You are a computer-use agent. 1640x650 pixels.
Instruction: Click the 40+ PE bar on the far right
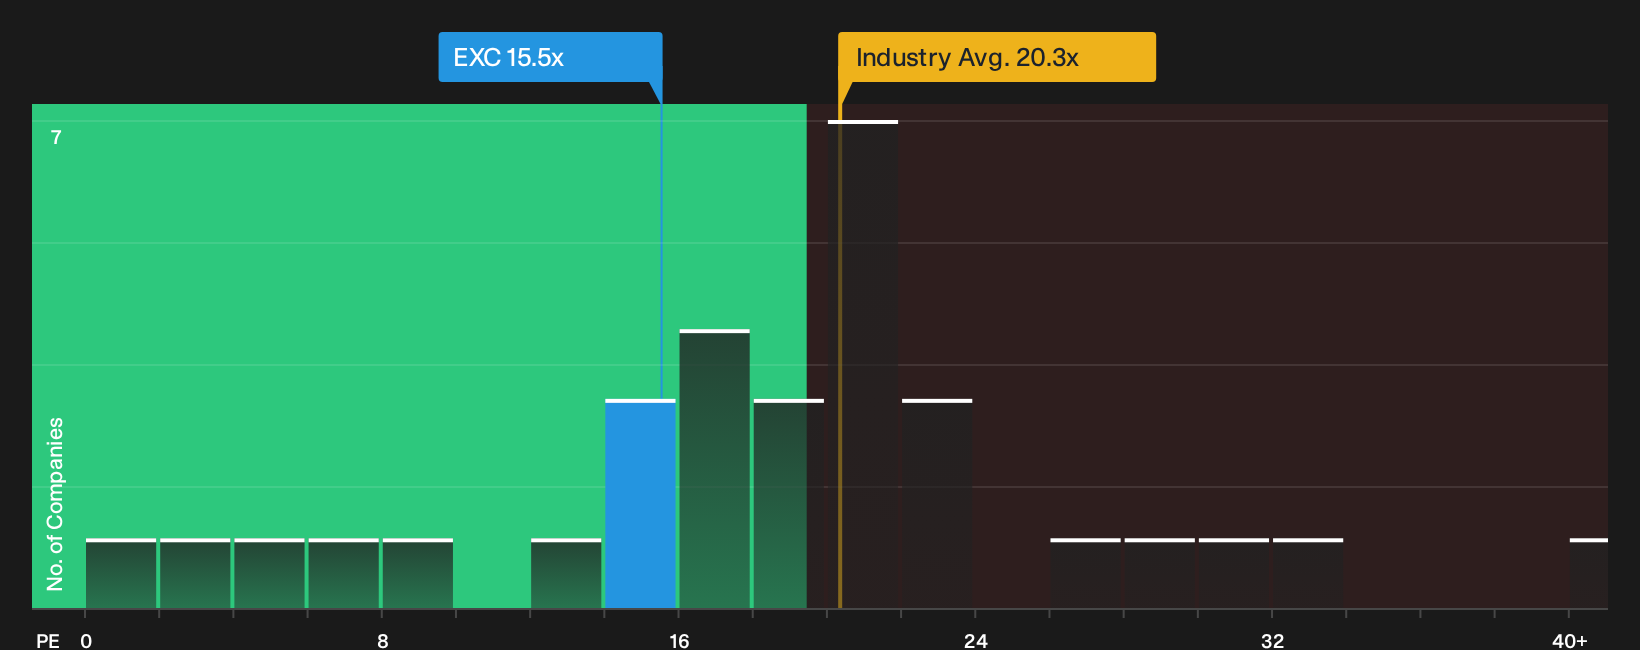pyautogui.click(x=1588, y=573)
